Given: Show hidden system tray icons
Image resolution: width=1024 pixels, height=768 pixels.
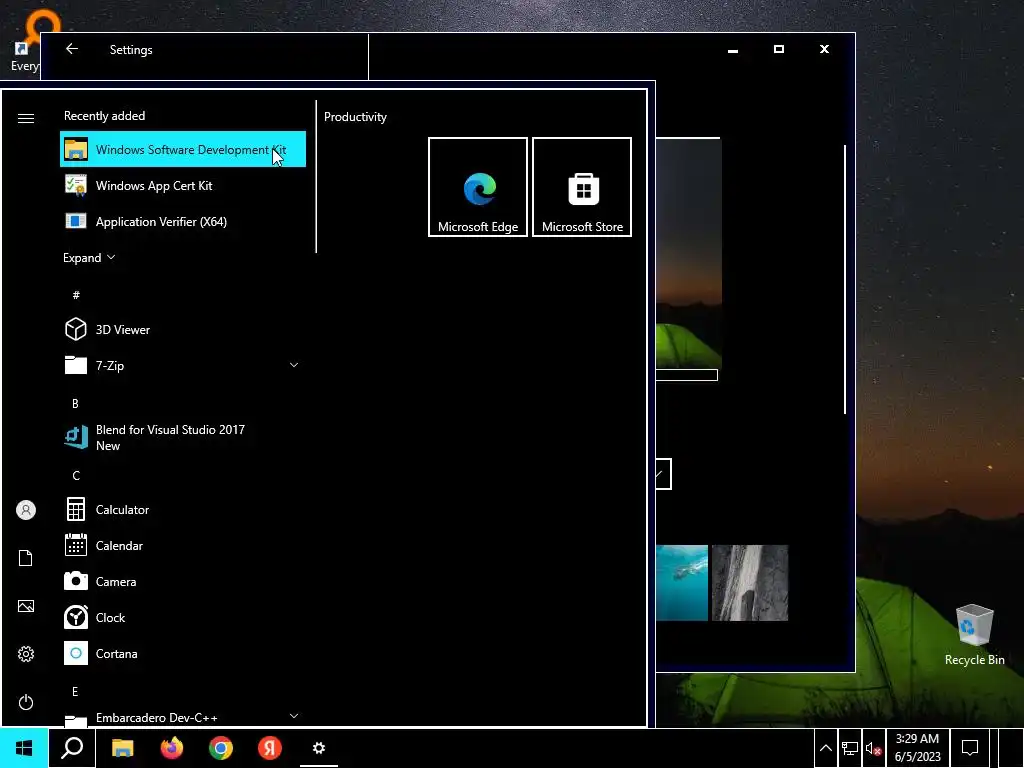Looking at the screenshot, I should (825, 748).
